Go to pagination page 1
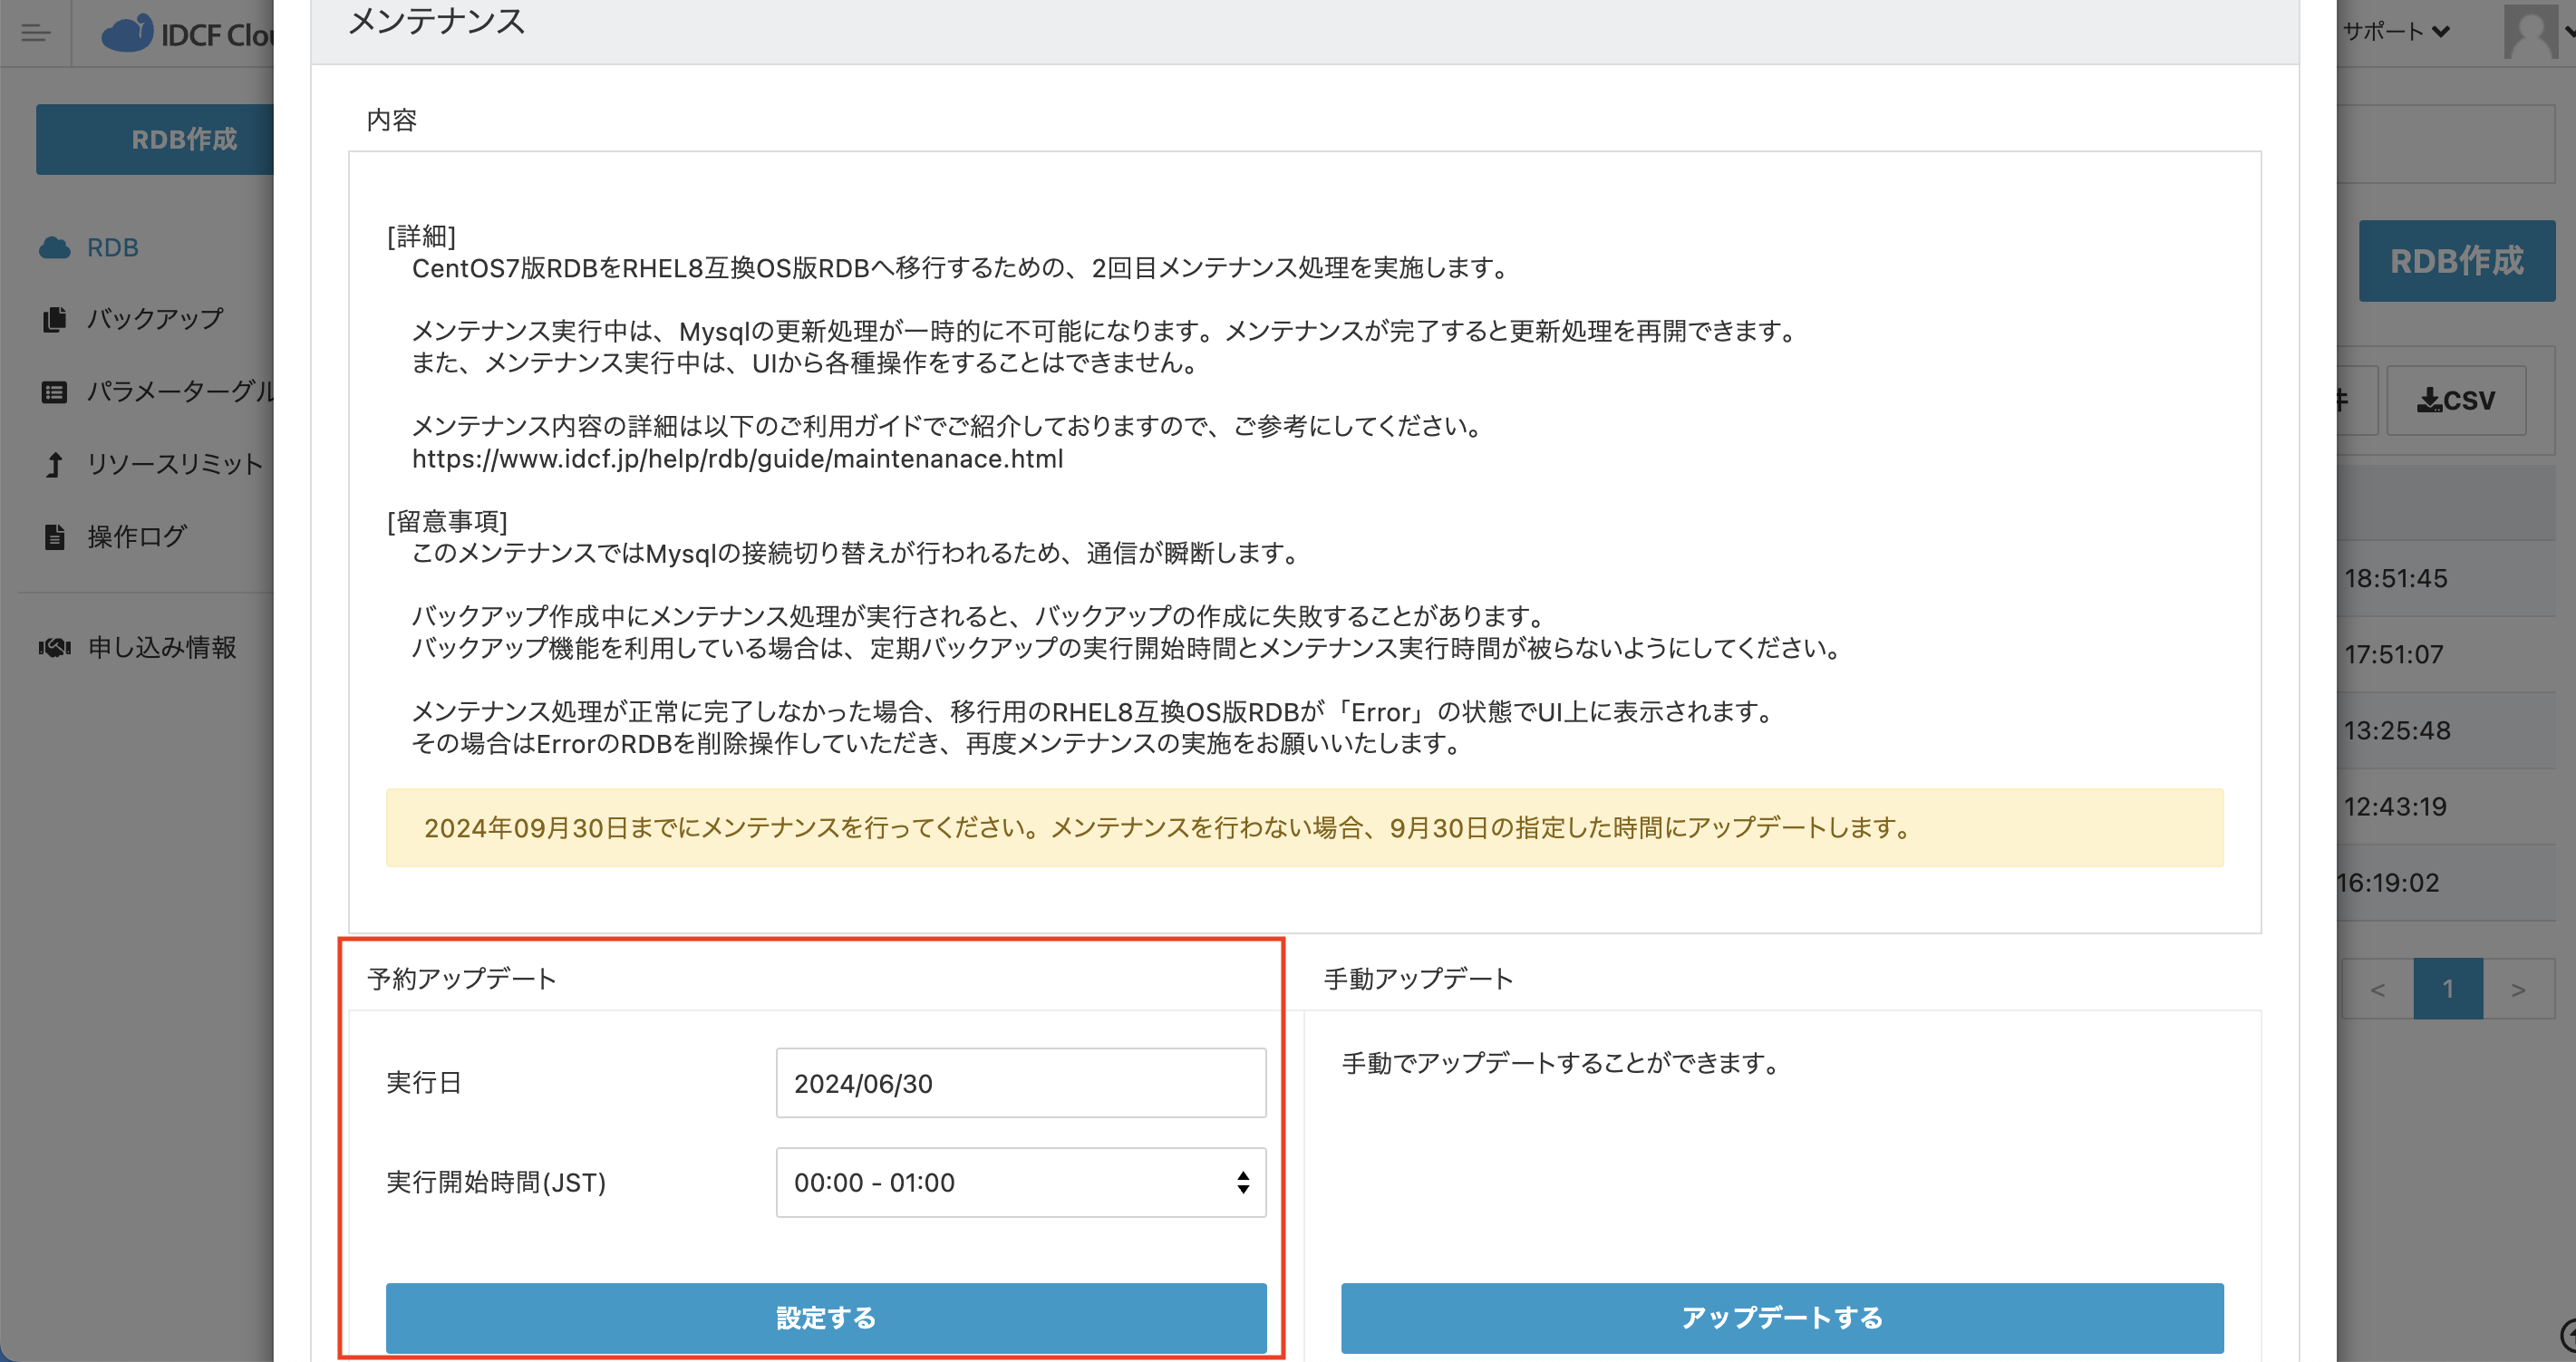Image resolution: width=2576 pixels, height=1362 pixels. coord(2447,989)
